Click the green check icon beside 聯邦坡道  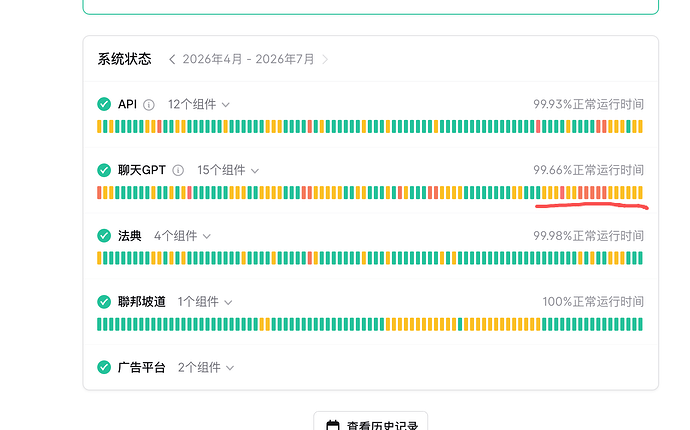pyautogui.click(x=104, y=301)
